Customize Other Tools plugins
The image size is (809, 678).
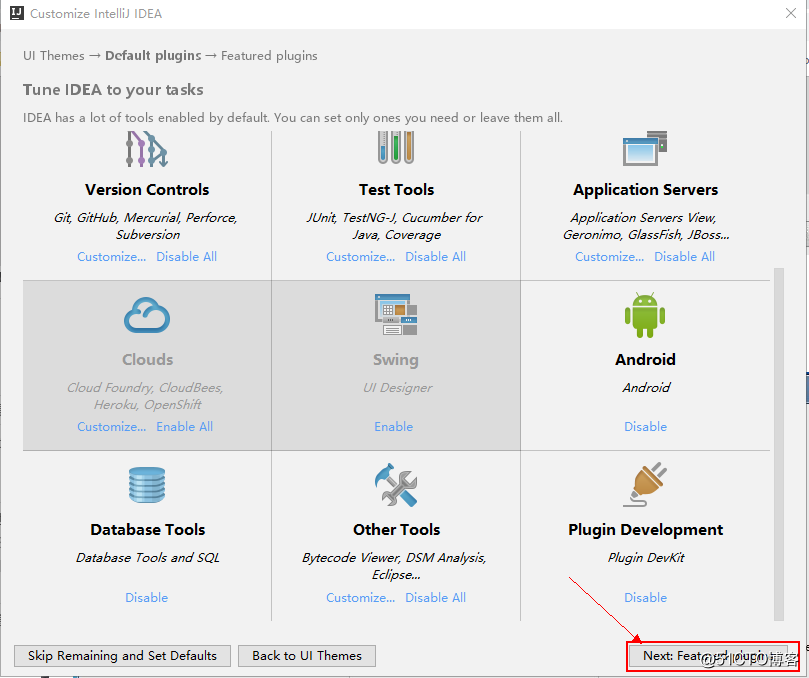(360, 598)
